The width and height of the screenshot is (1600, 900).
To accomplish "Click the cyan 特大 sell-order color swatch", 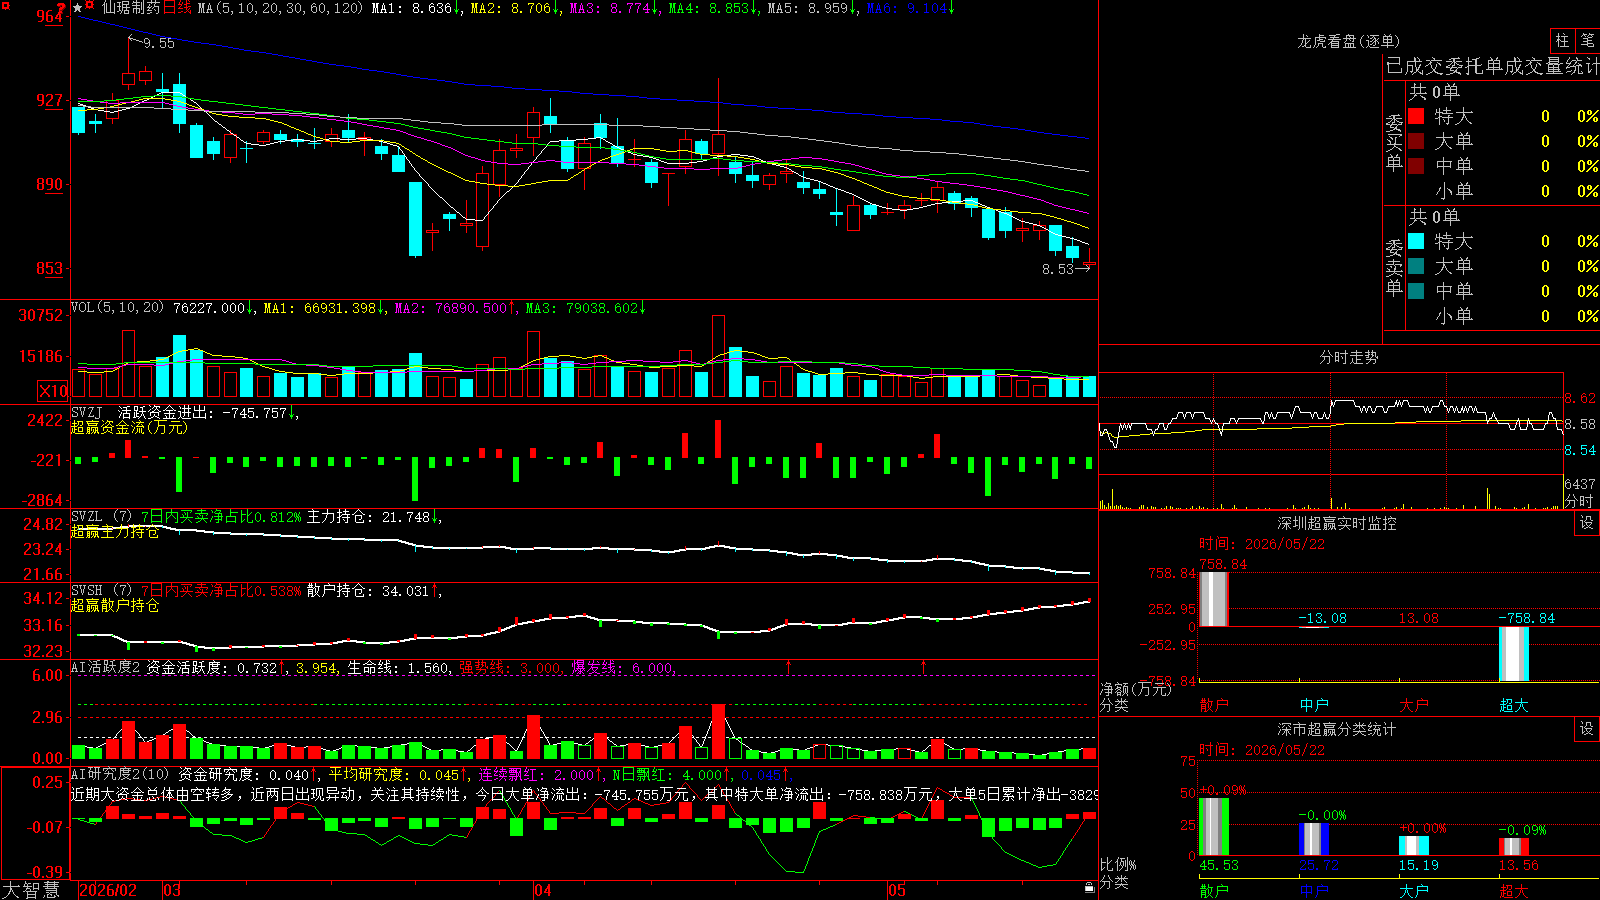I will pos(1416,241).
